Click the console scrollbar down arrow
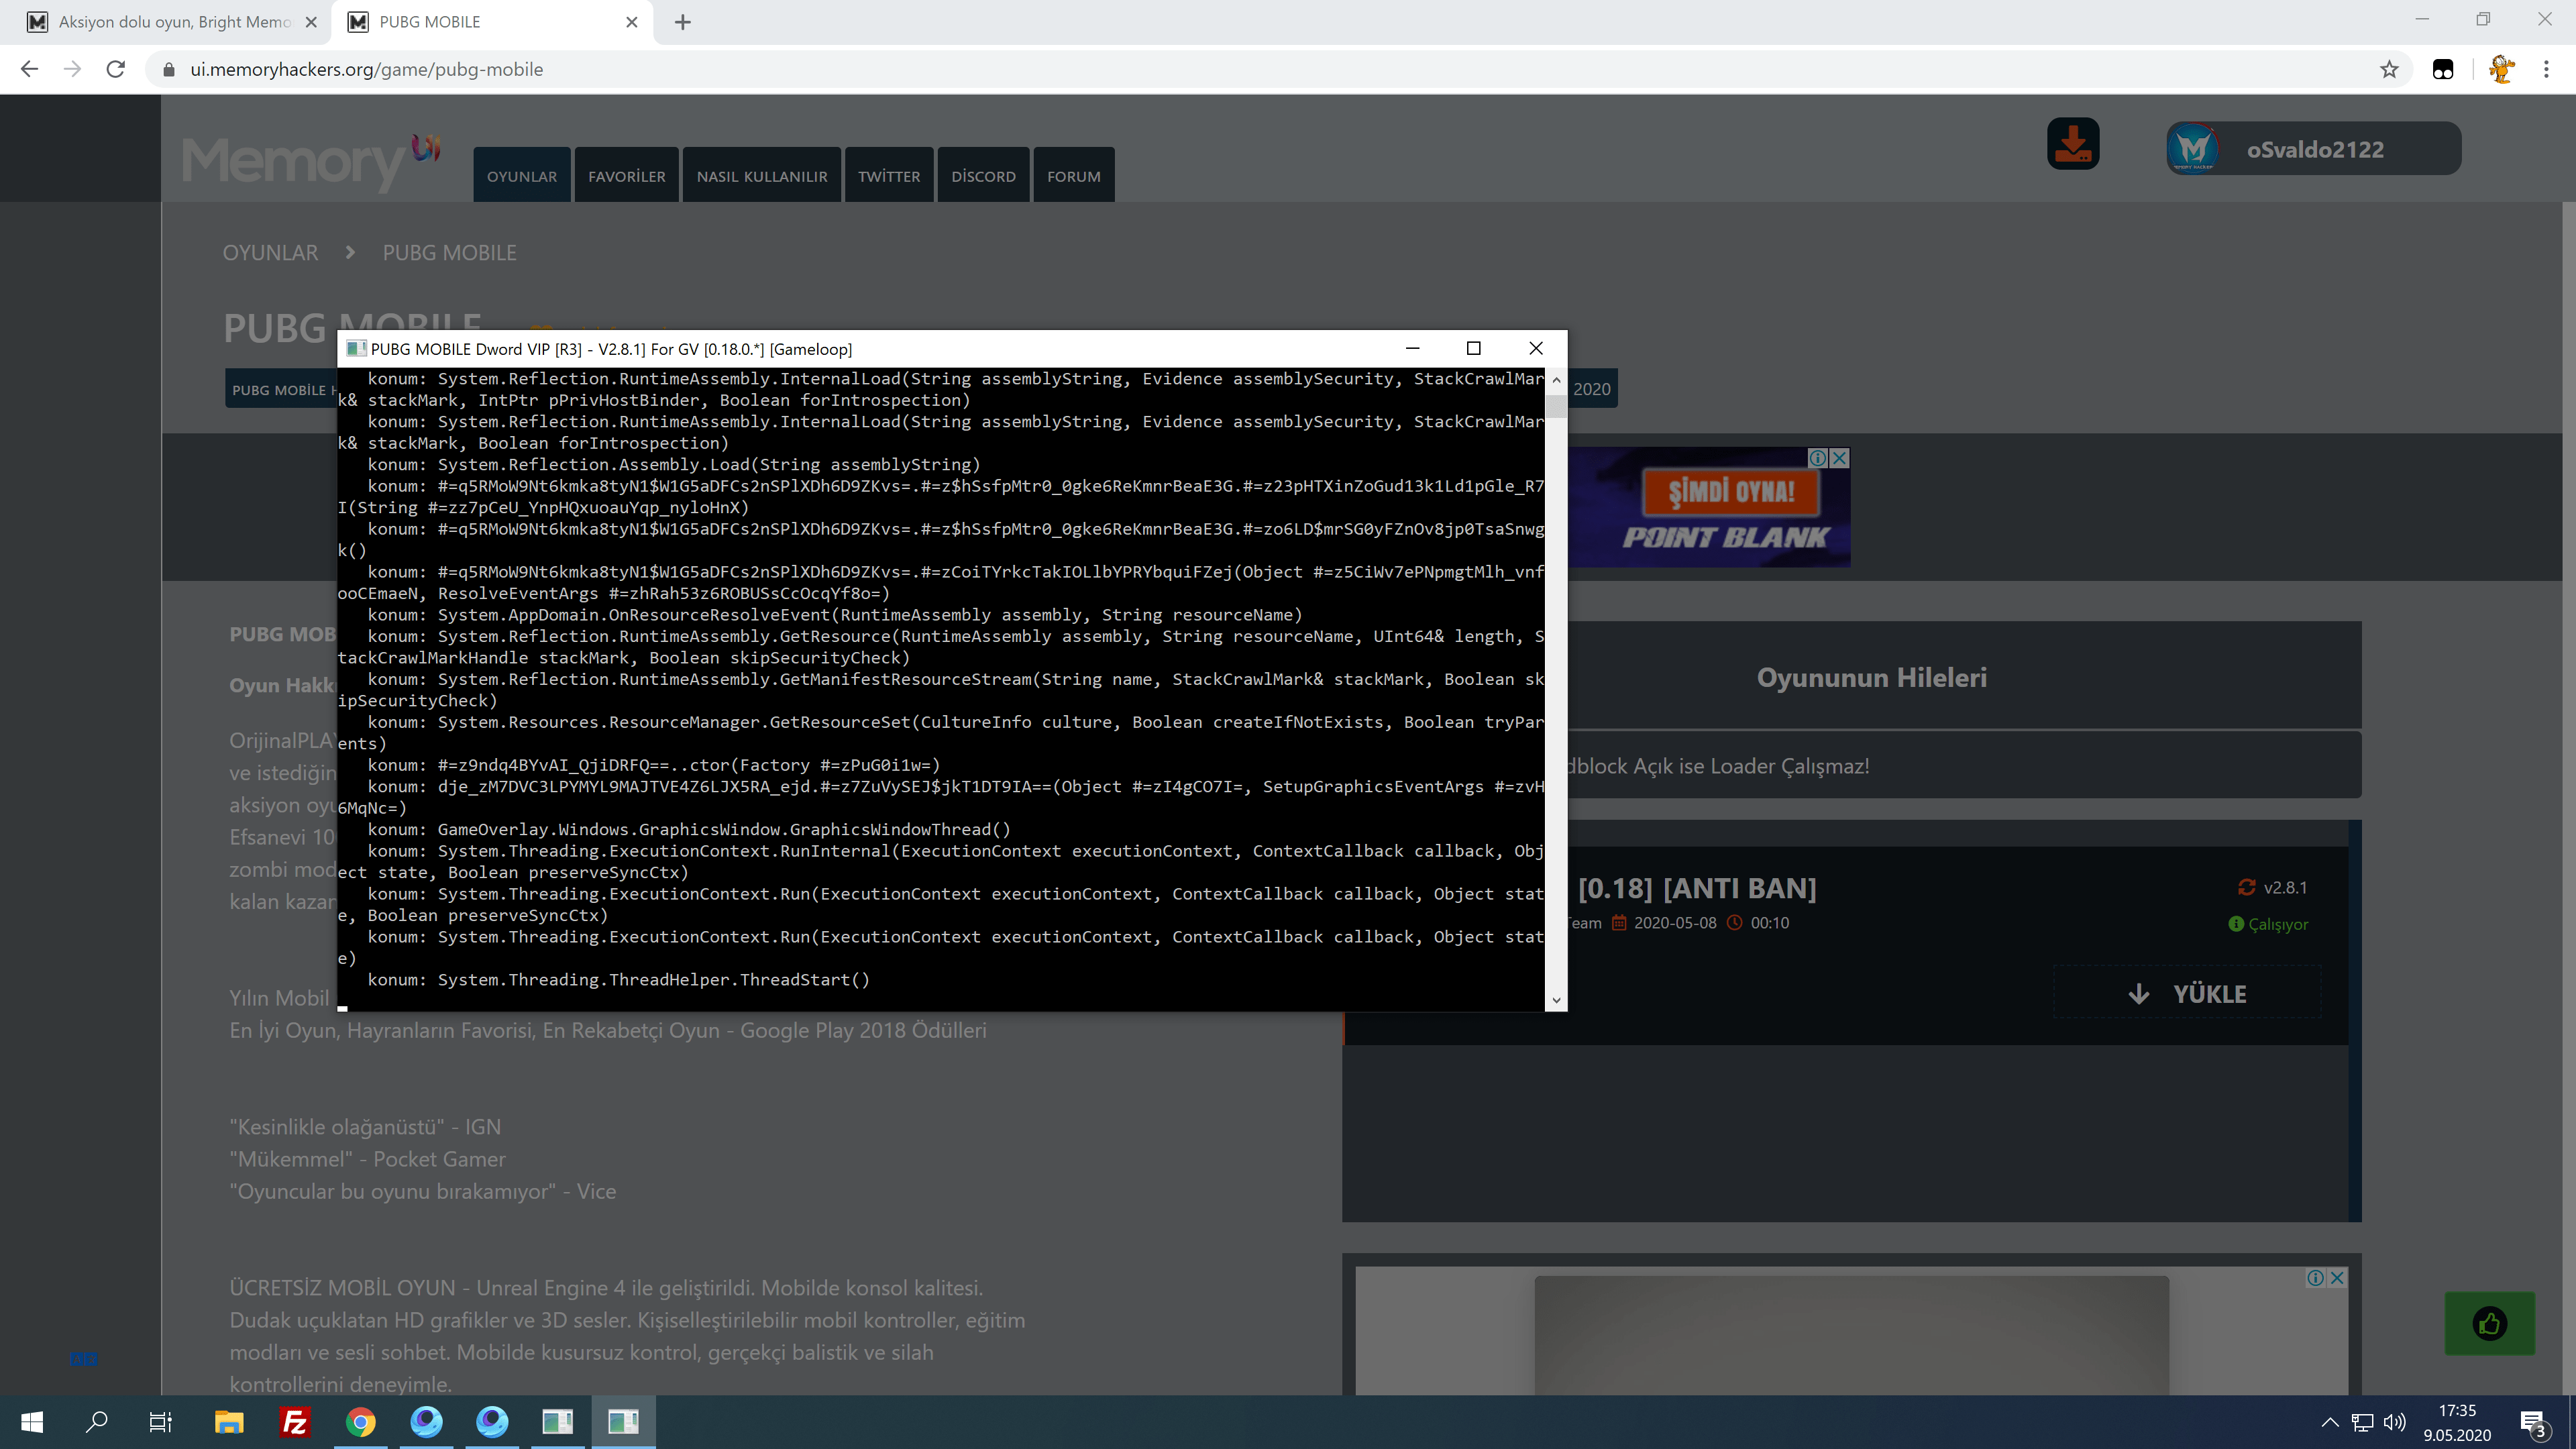Viewport: 2576px width, 1449px height. point(1556,1000)
